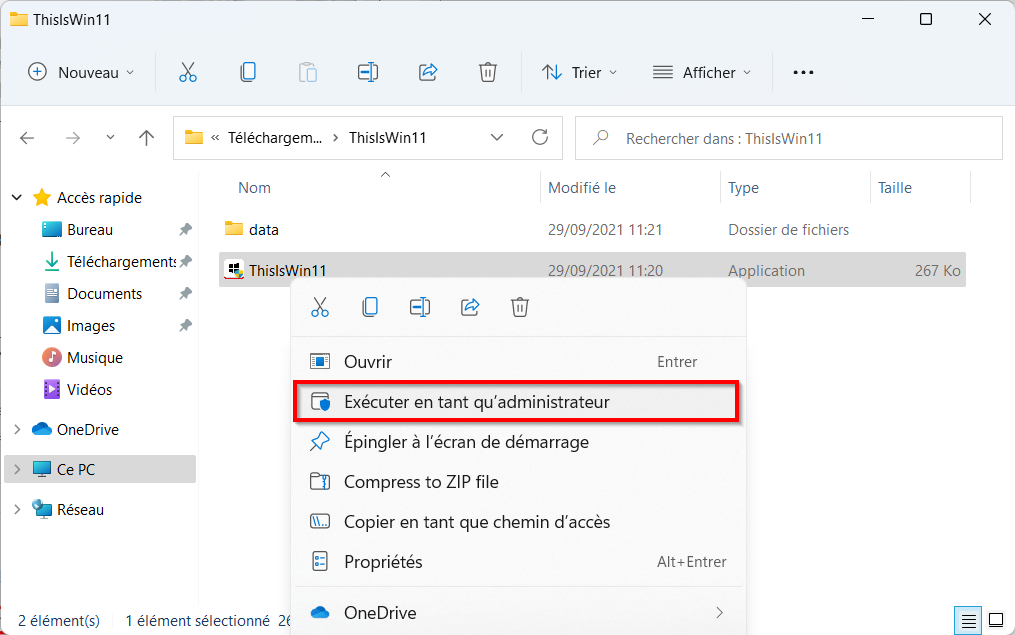Go forward with the right arrow
This screenshot has width=1015, height=635.
(73, 138)
